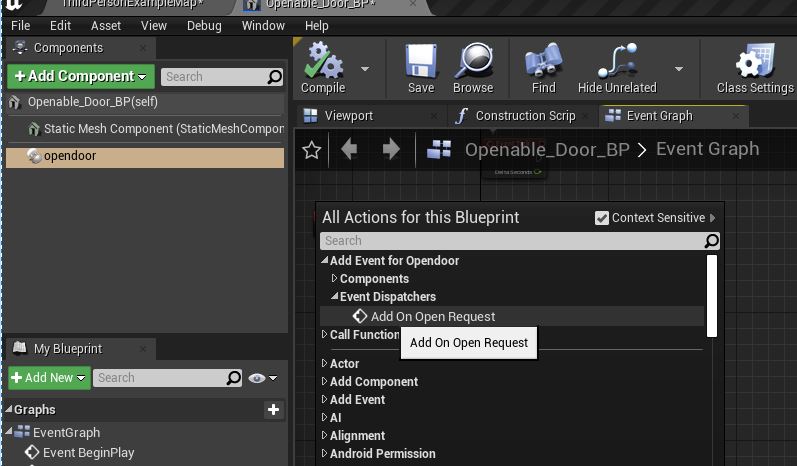The width and height of the screenshot is (797, 466).
Task: Expand the Call Function category
Action: click(x=324, y=334)
